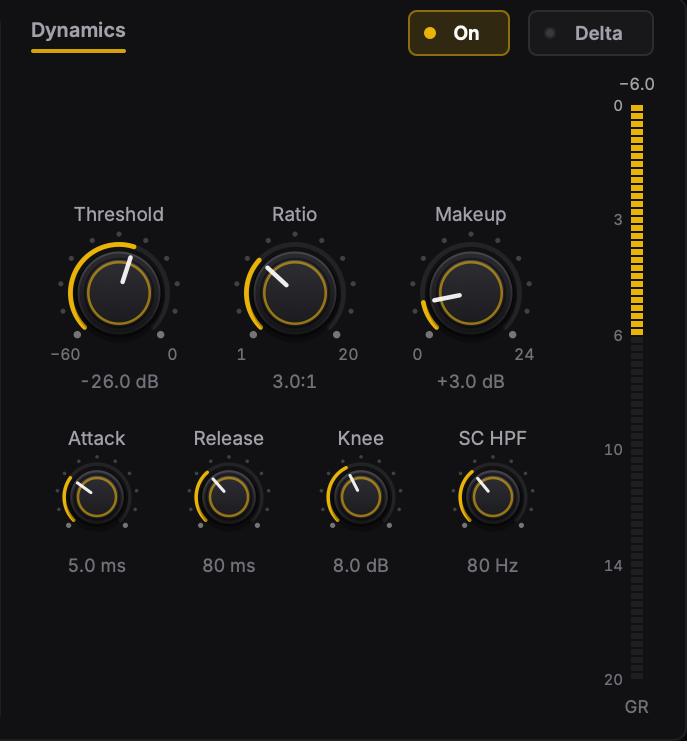The width and height of the screenshot is (687, 741).
Task: Click the SC HPF knob
Action: pos(493,497)
